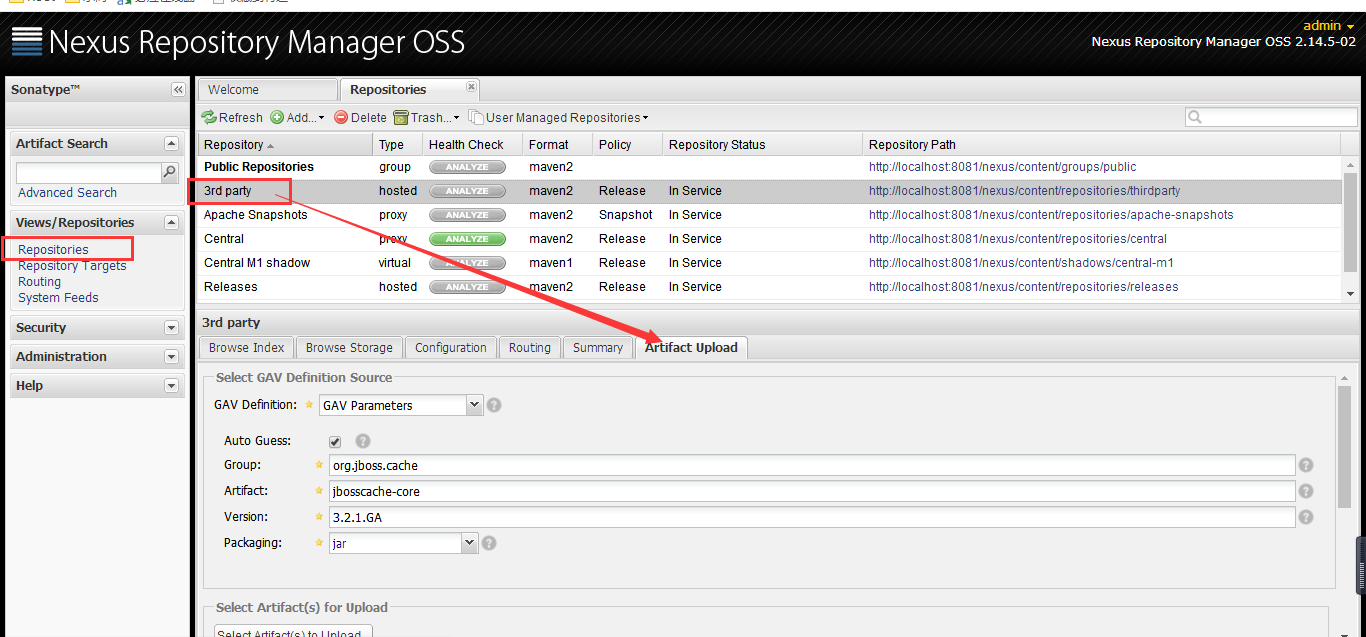Click the upload form vertical scrollbar

point(1345,445)
